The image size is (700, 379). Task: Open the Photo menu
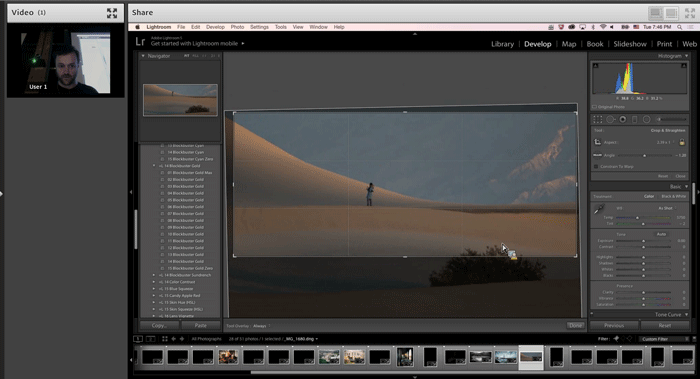(237, 27)
